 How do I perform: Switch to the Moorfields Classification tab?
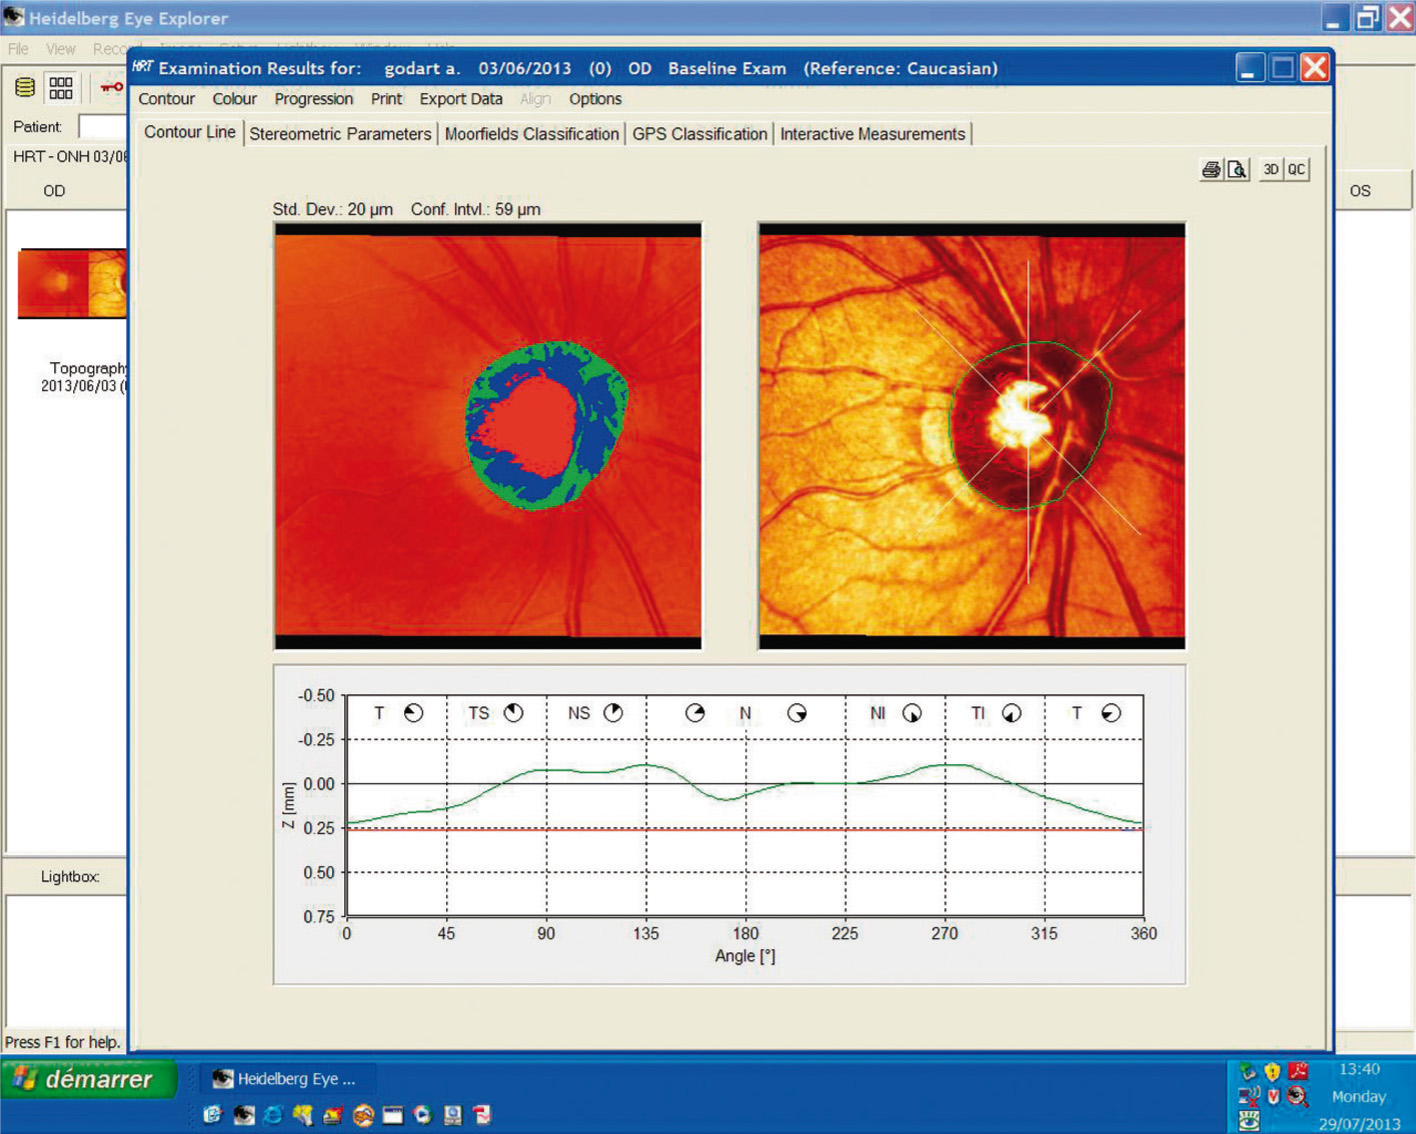(x=531, y=134)
